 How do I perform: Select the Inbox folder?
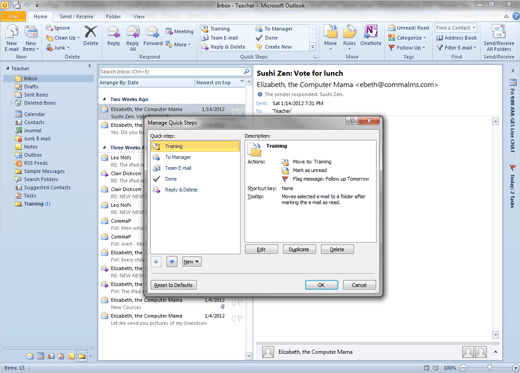[x=48, y=78]
